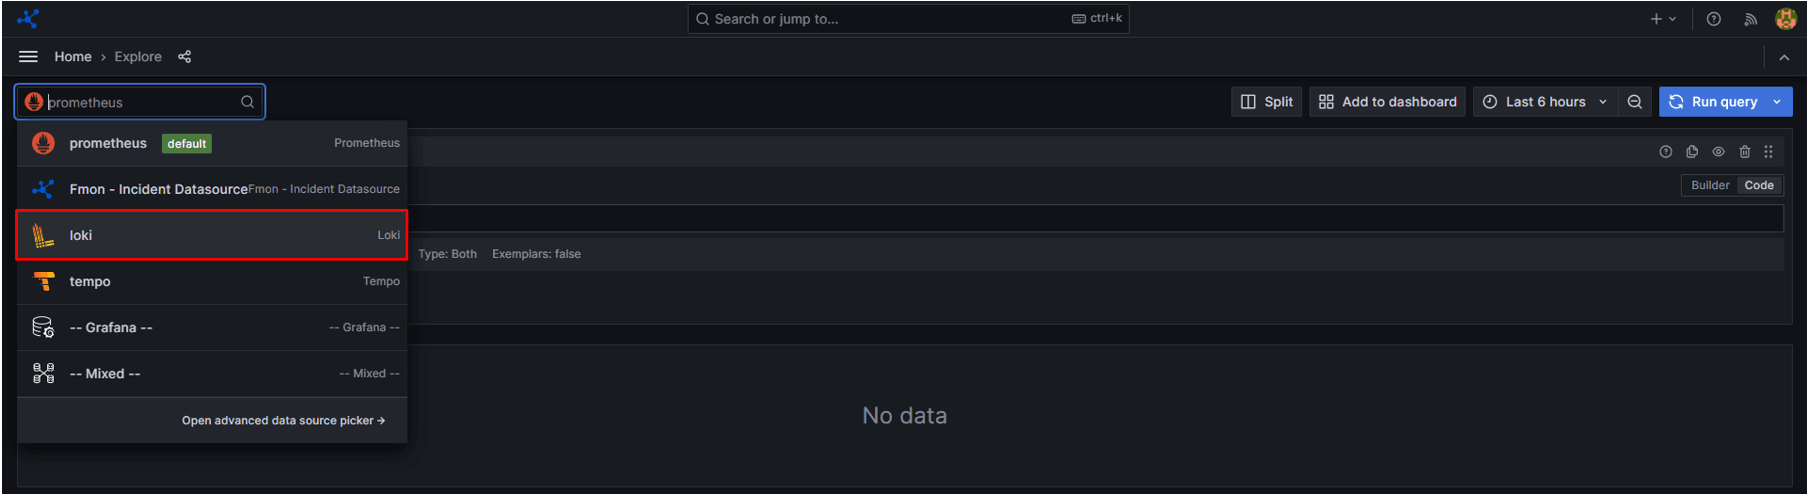Screen dimensions: 1810x498
Task: Click the user avatar in the top bar
Action: [x=1786, y=19]
